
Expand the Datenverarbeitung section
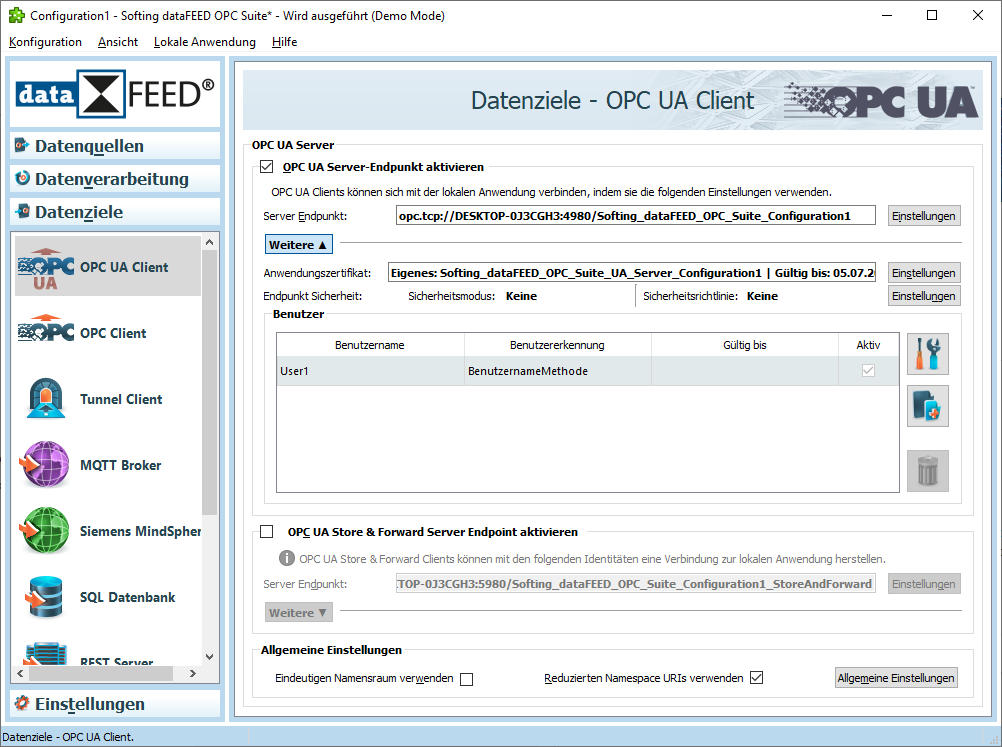tap(115, 179)
